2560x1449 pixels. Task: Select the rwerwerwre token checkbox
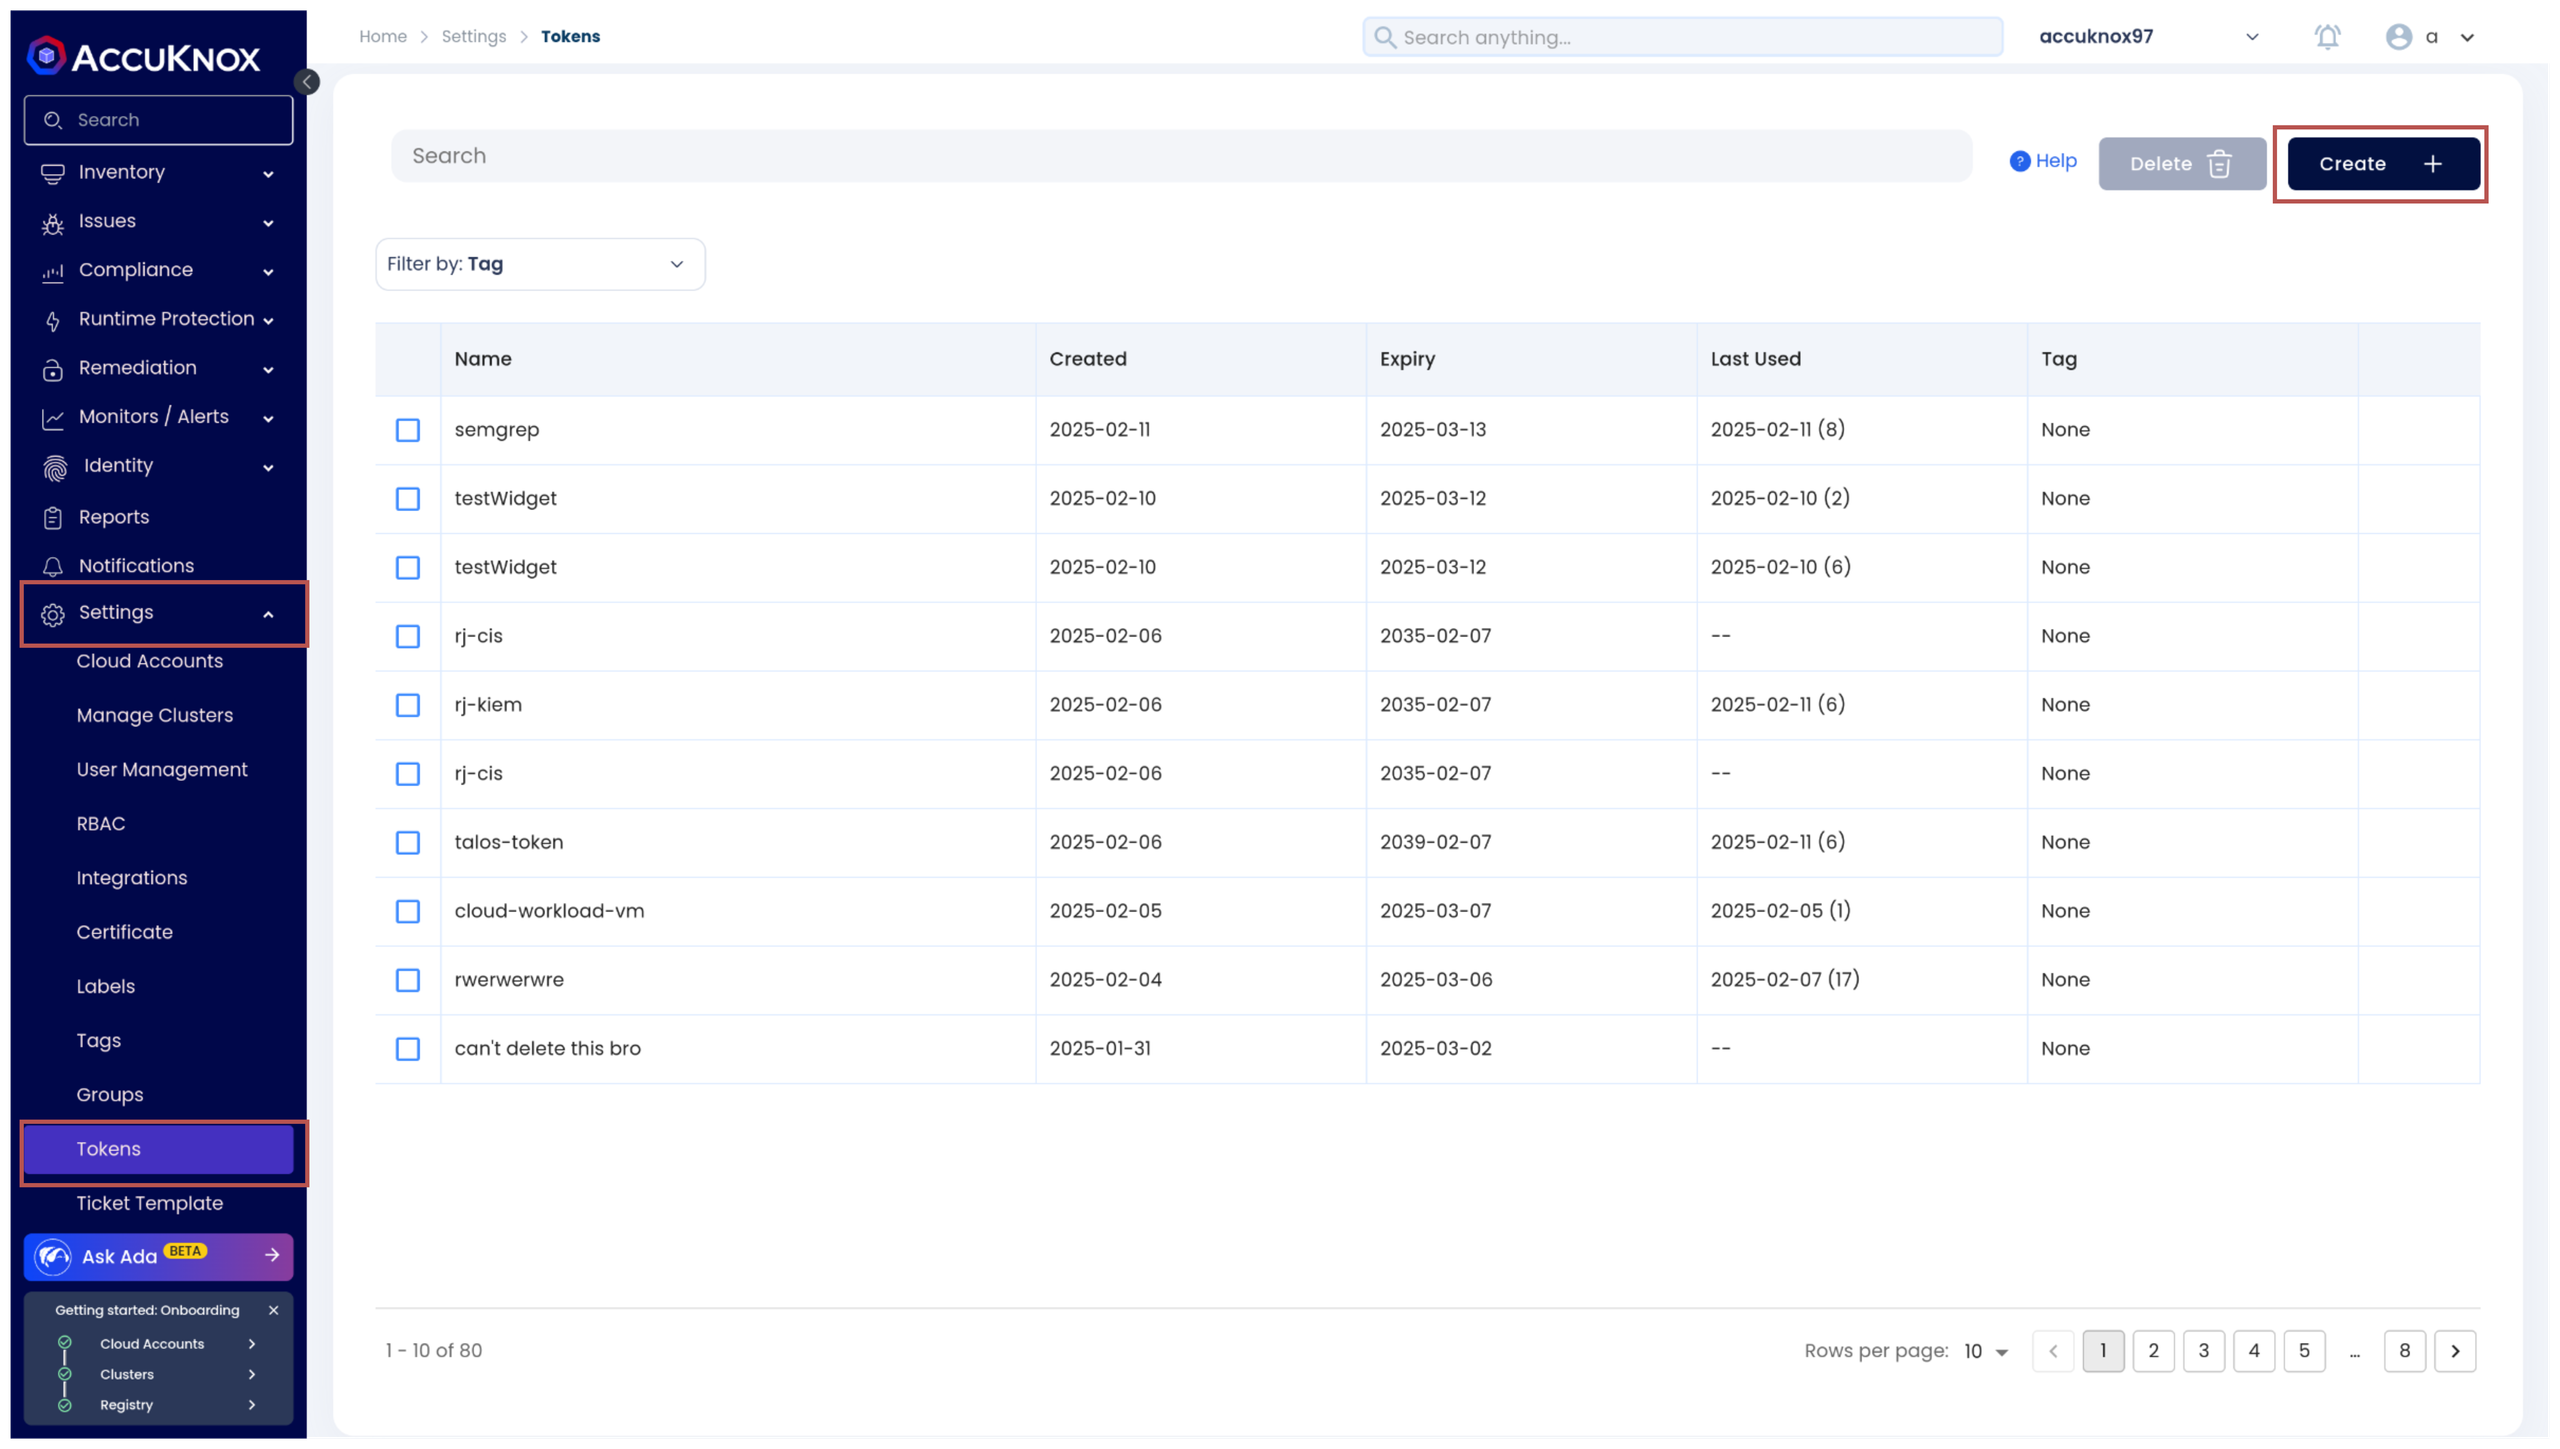(408, 980)
